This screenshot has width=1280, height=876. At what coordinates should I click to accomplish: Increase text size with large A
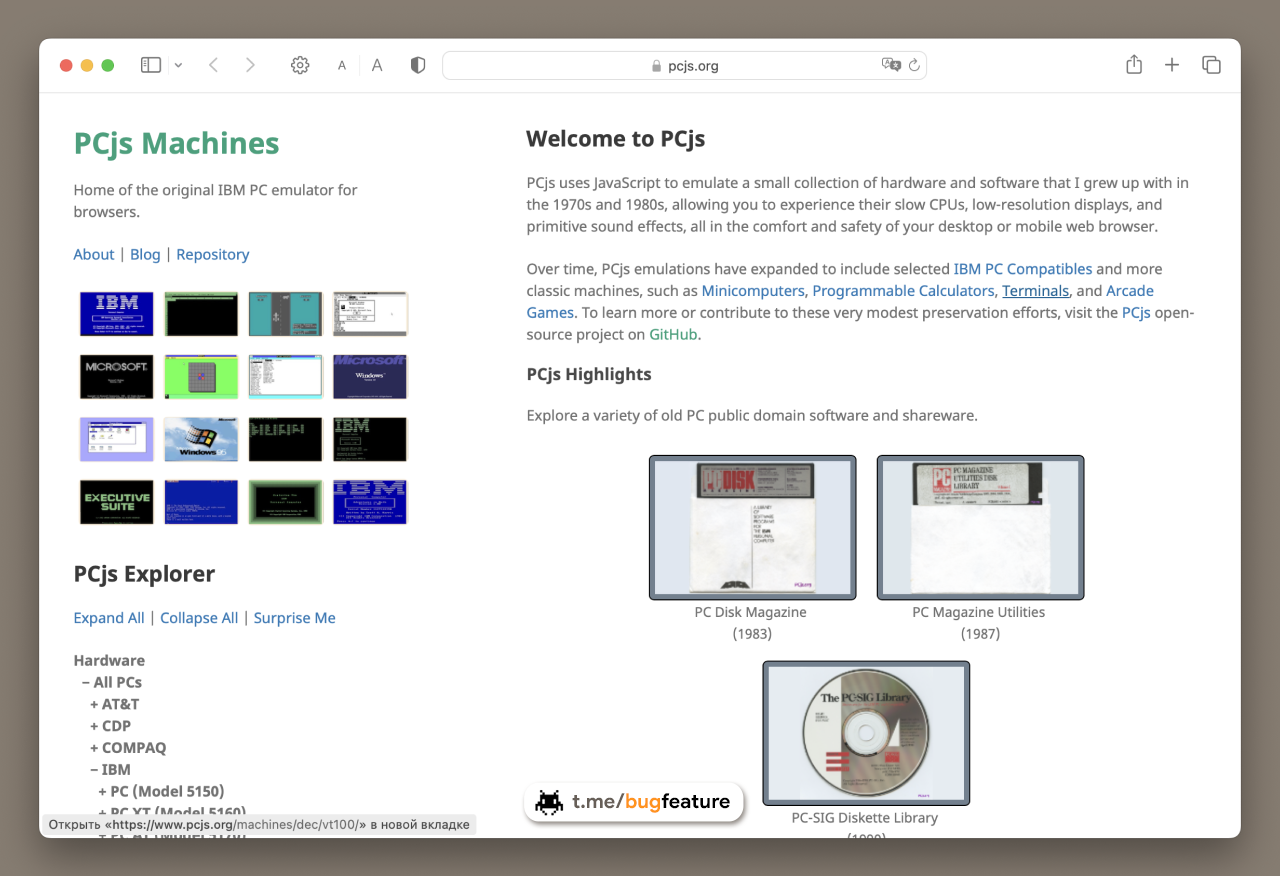tap(377, 65)
